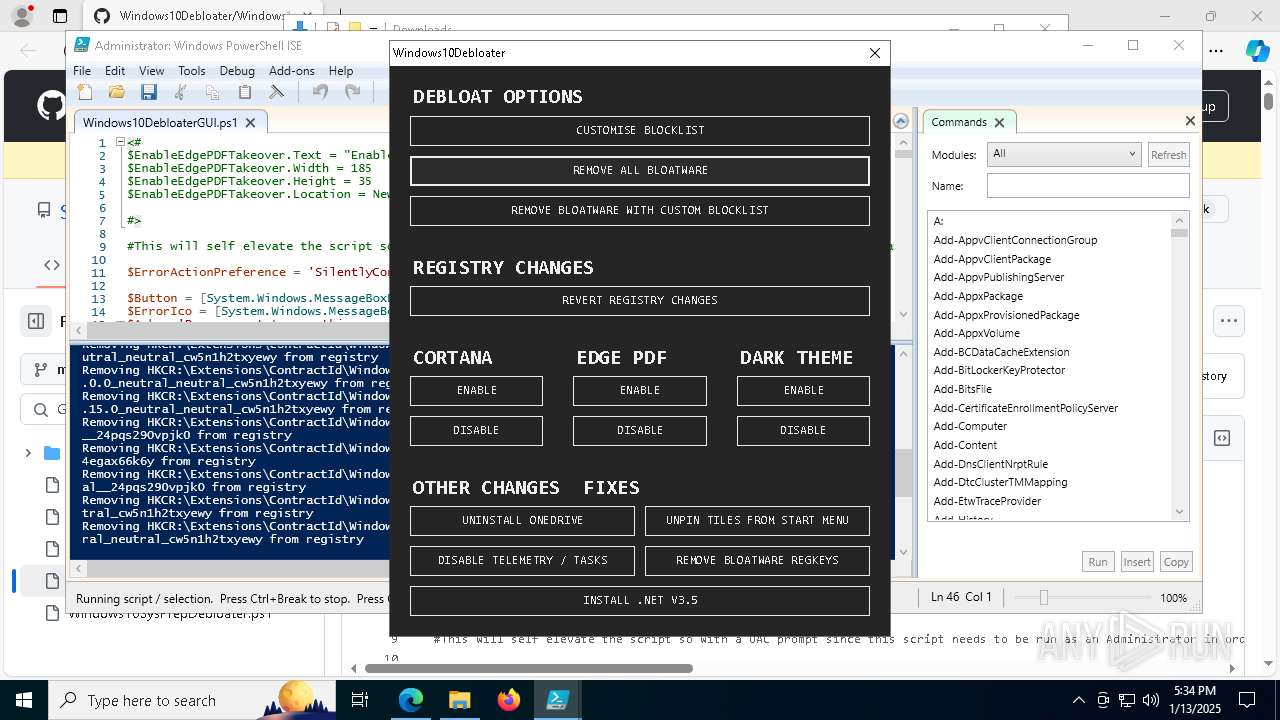Image resolution: width=1280 pixels, height=720 pixels.
Task: Click New script icon in PowerShell ISE toolbar
Action: click(85, 92)
